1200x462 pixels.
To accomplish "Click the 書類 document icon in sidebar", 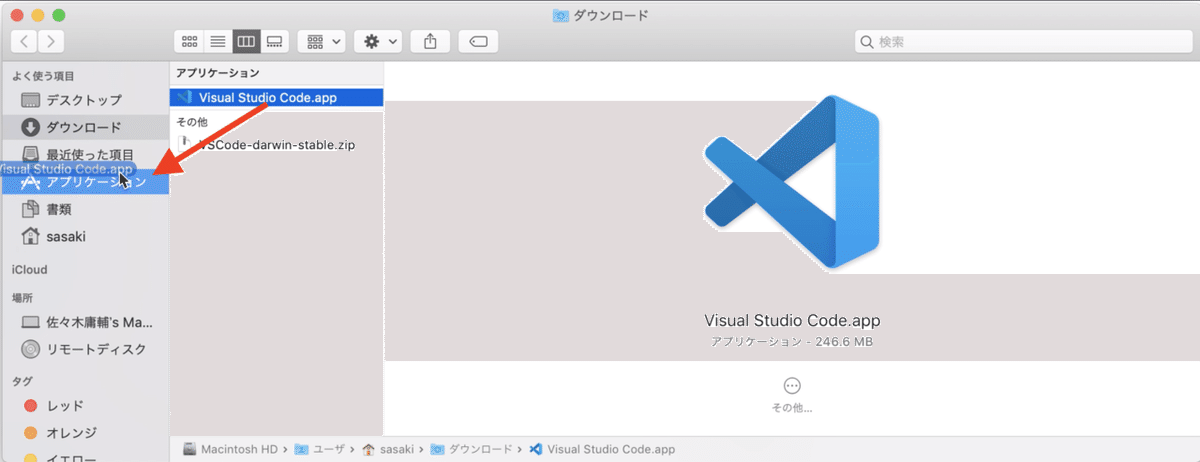I will click(30, 209).
